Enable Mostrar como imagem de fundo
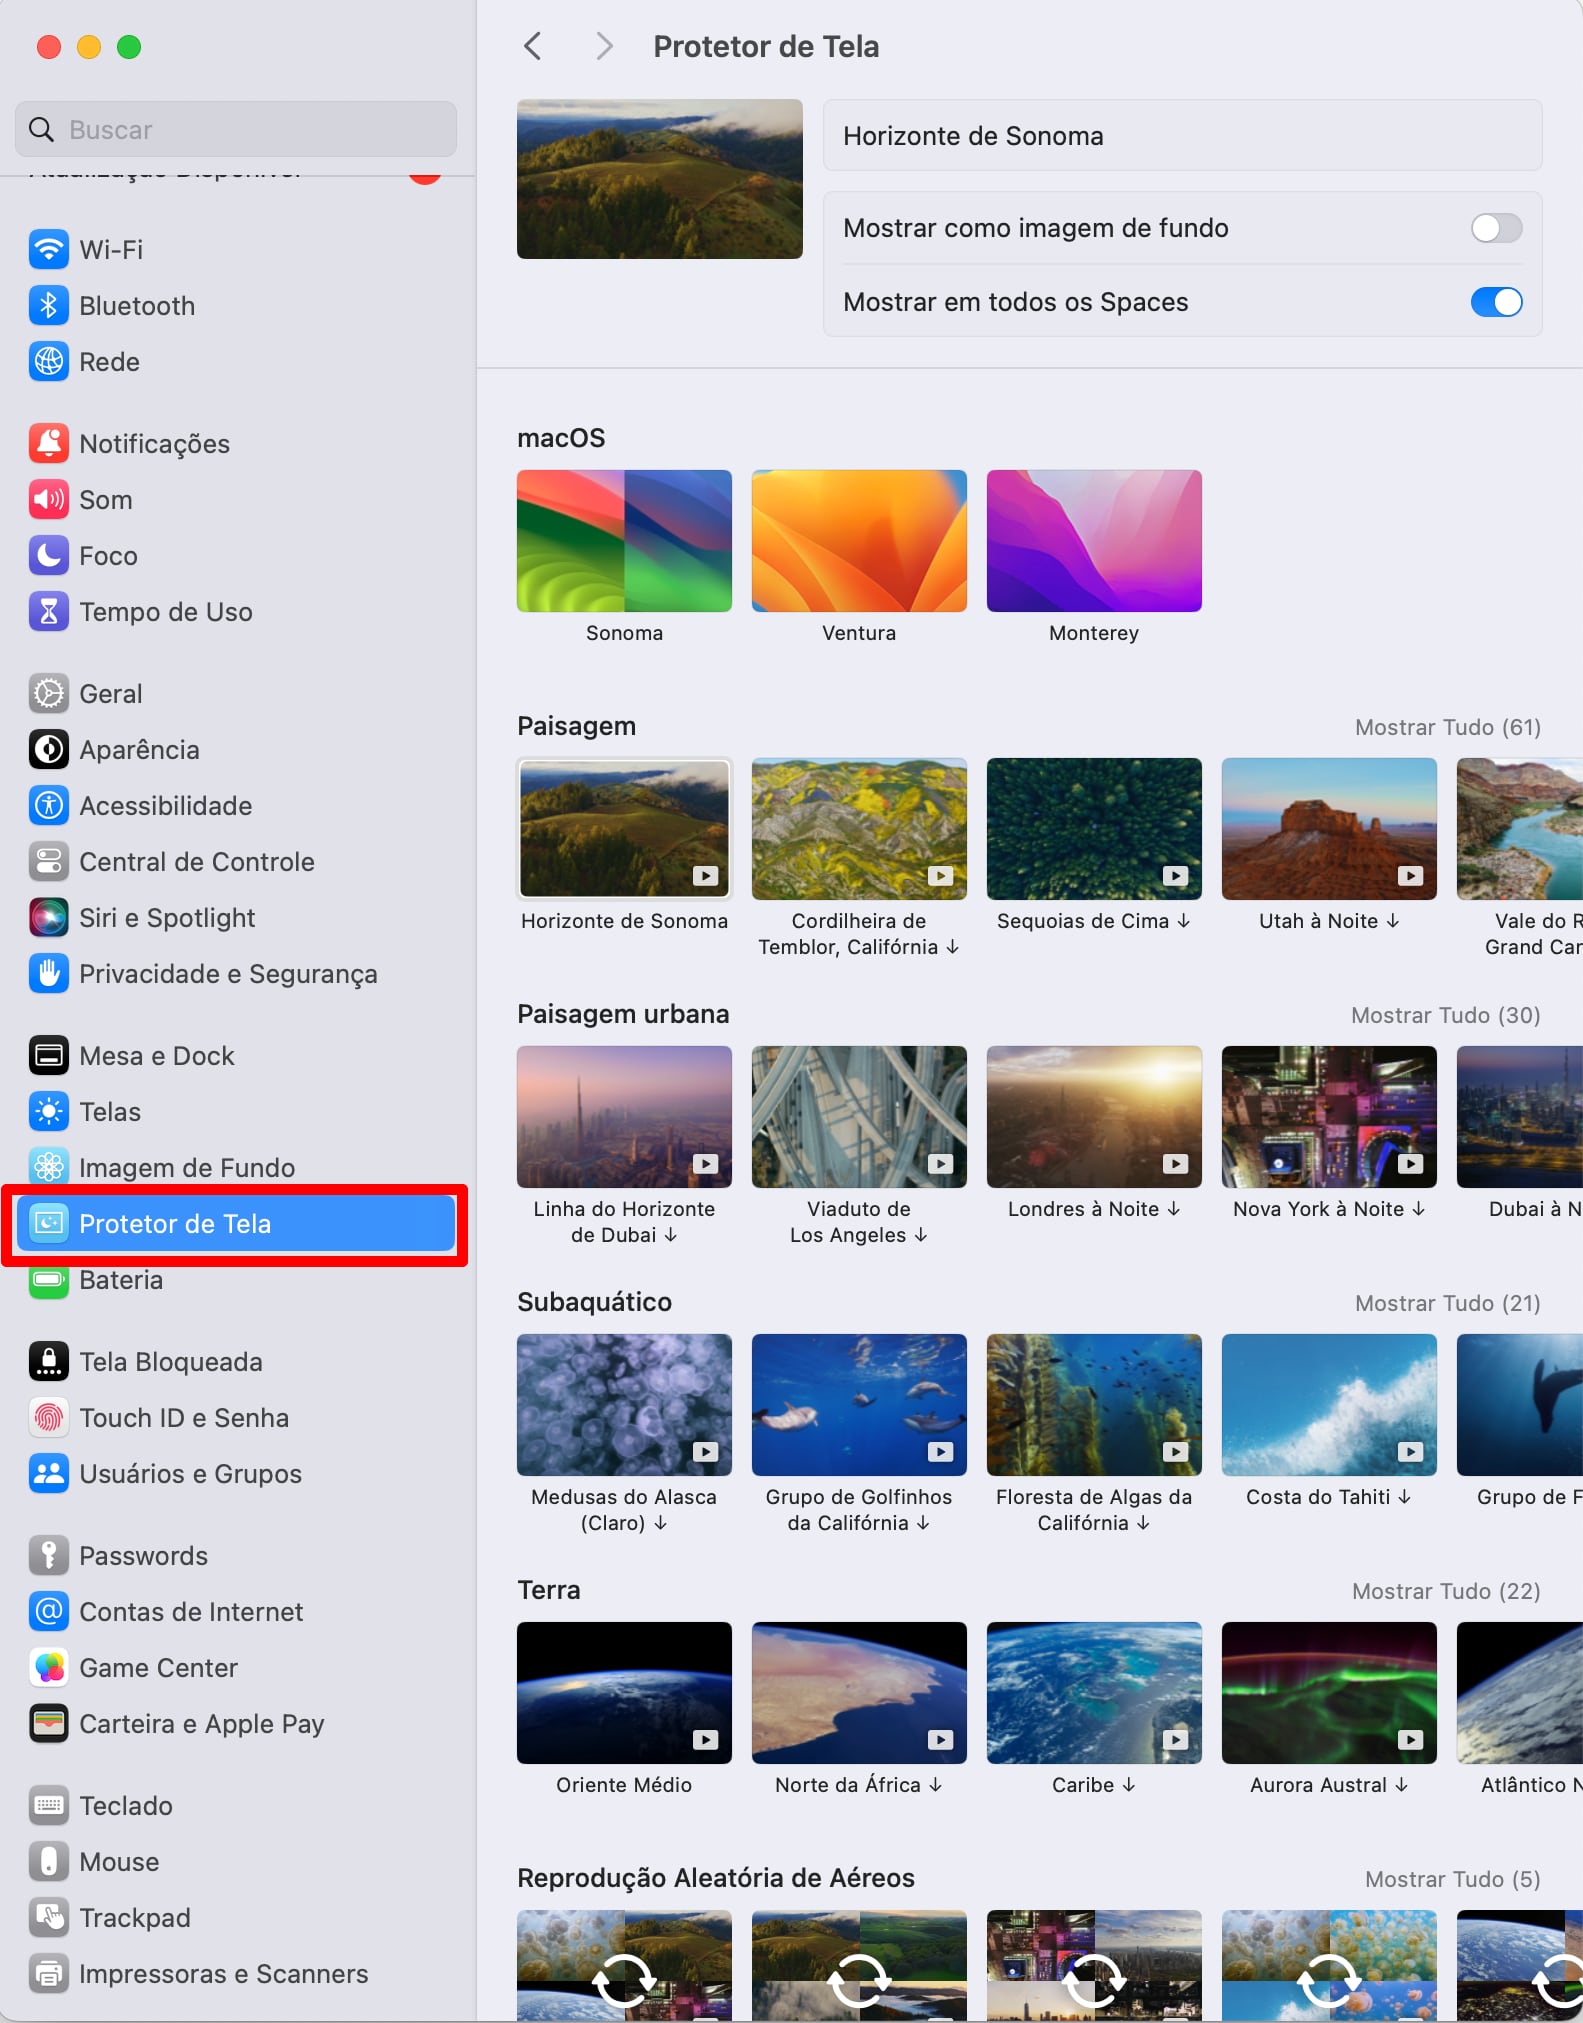This screenshot has width=1583, height=2023. [x=1495, y=228]
